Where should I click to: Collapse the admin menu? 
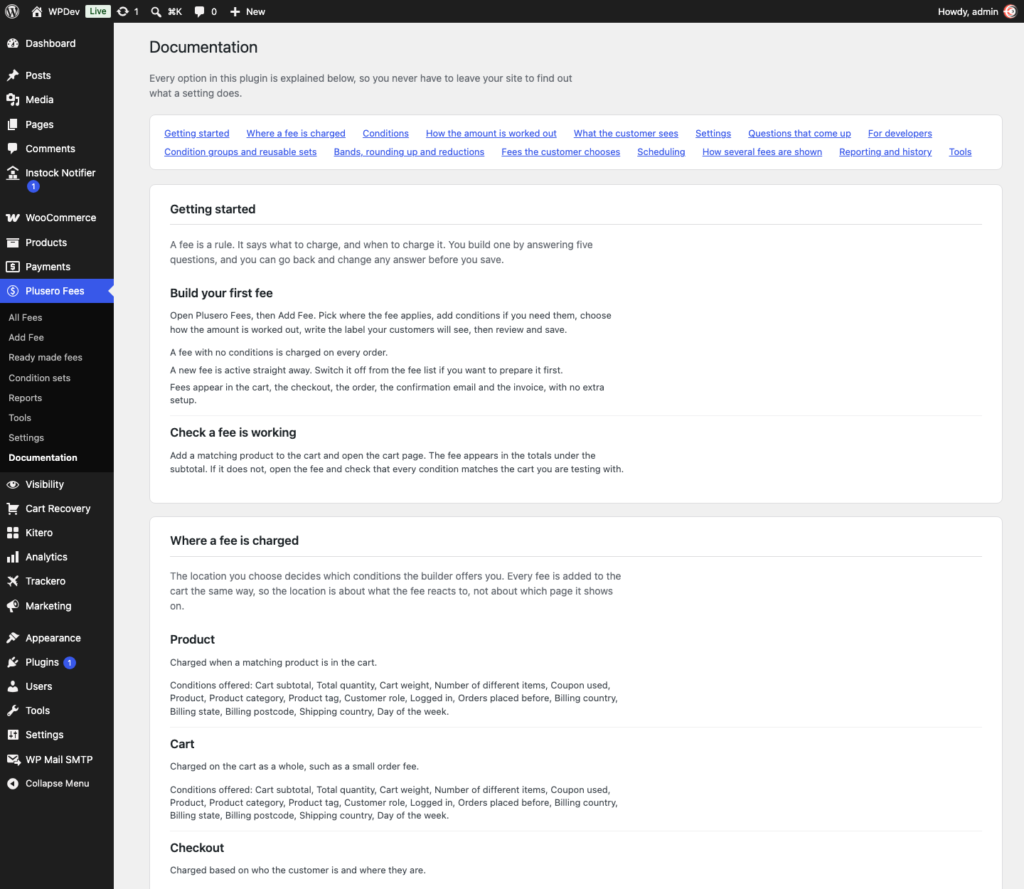[57, 783]
